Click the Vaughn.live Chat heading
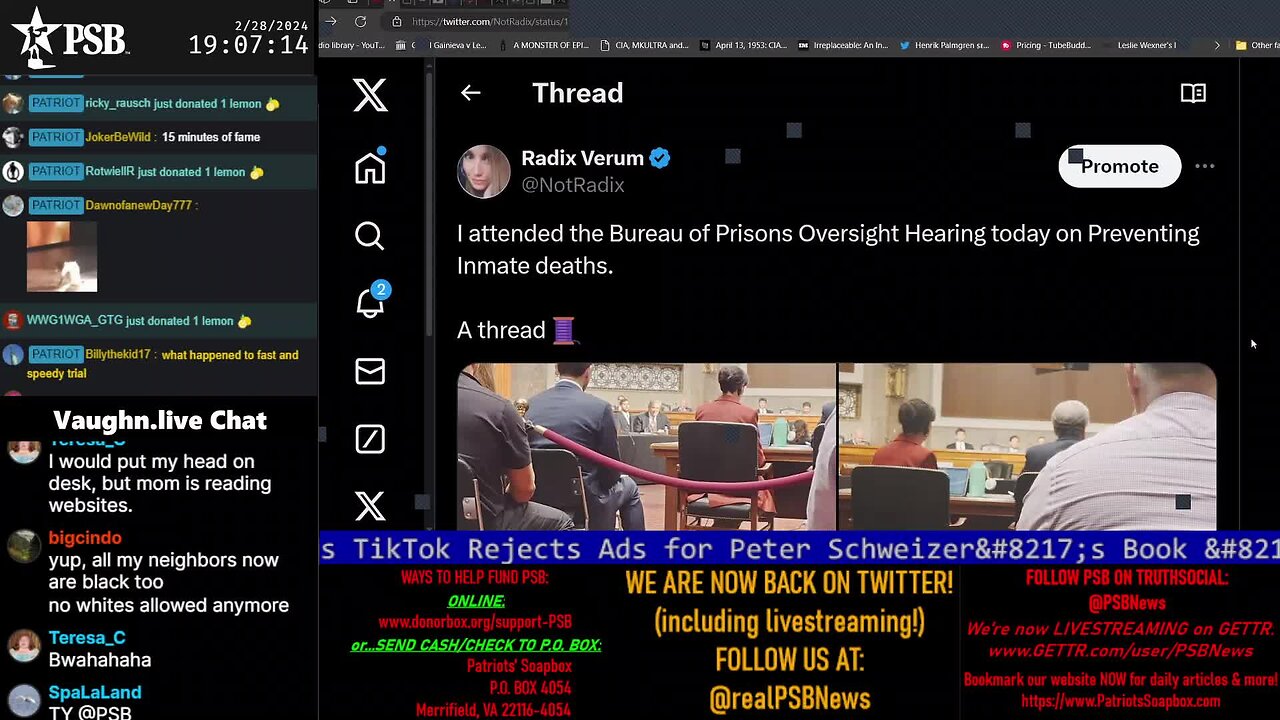Viewport: 1280px width, 720px height. click(160, 421)
